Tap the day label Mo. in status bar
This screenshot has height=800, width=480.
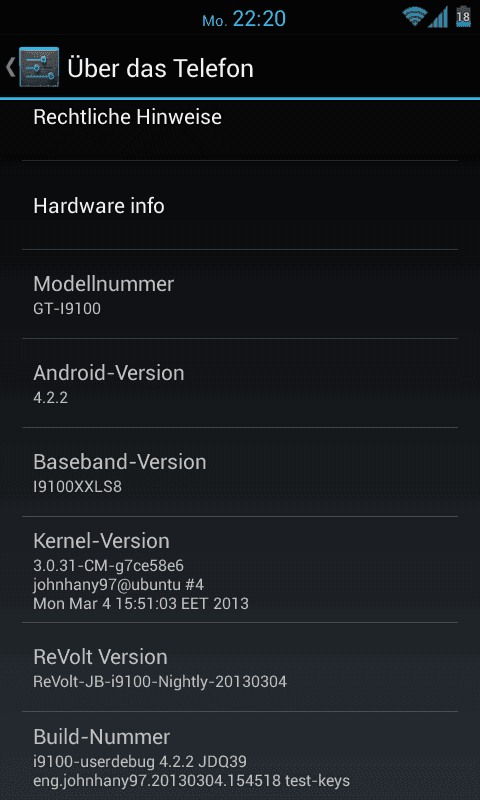pyautogui.click(x=215, y=21)
